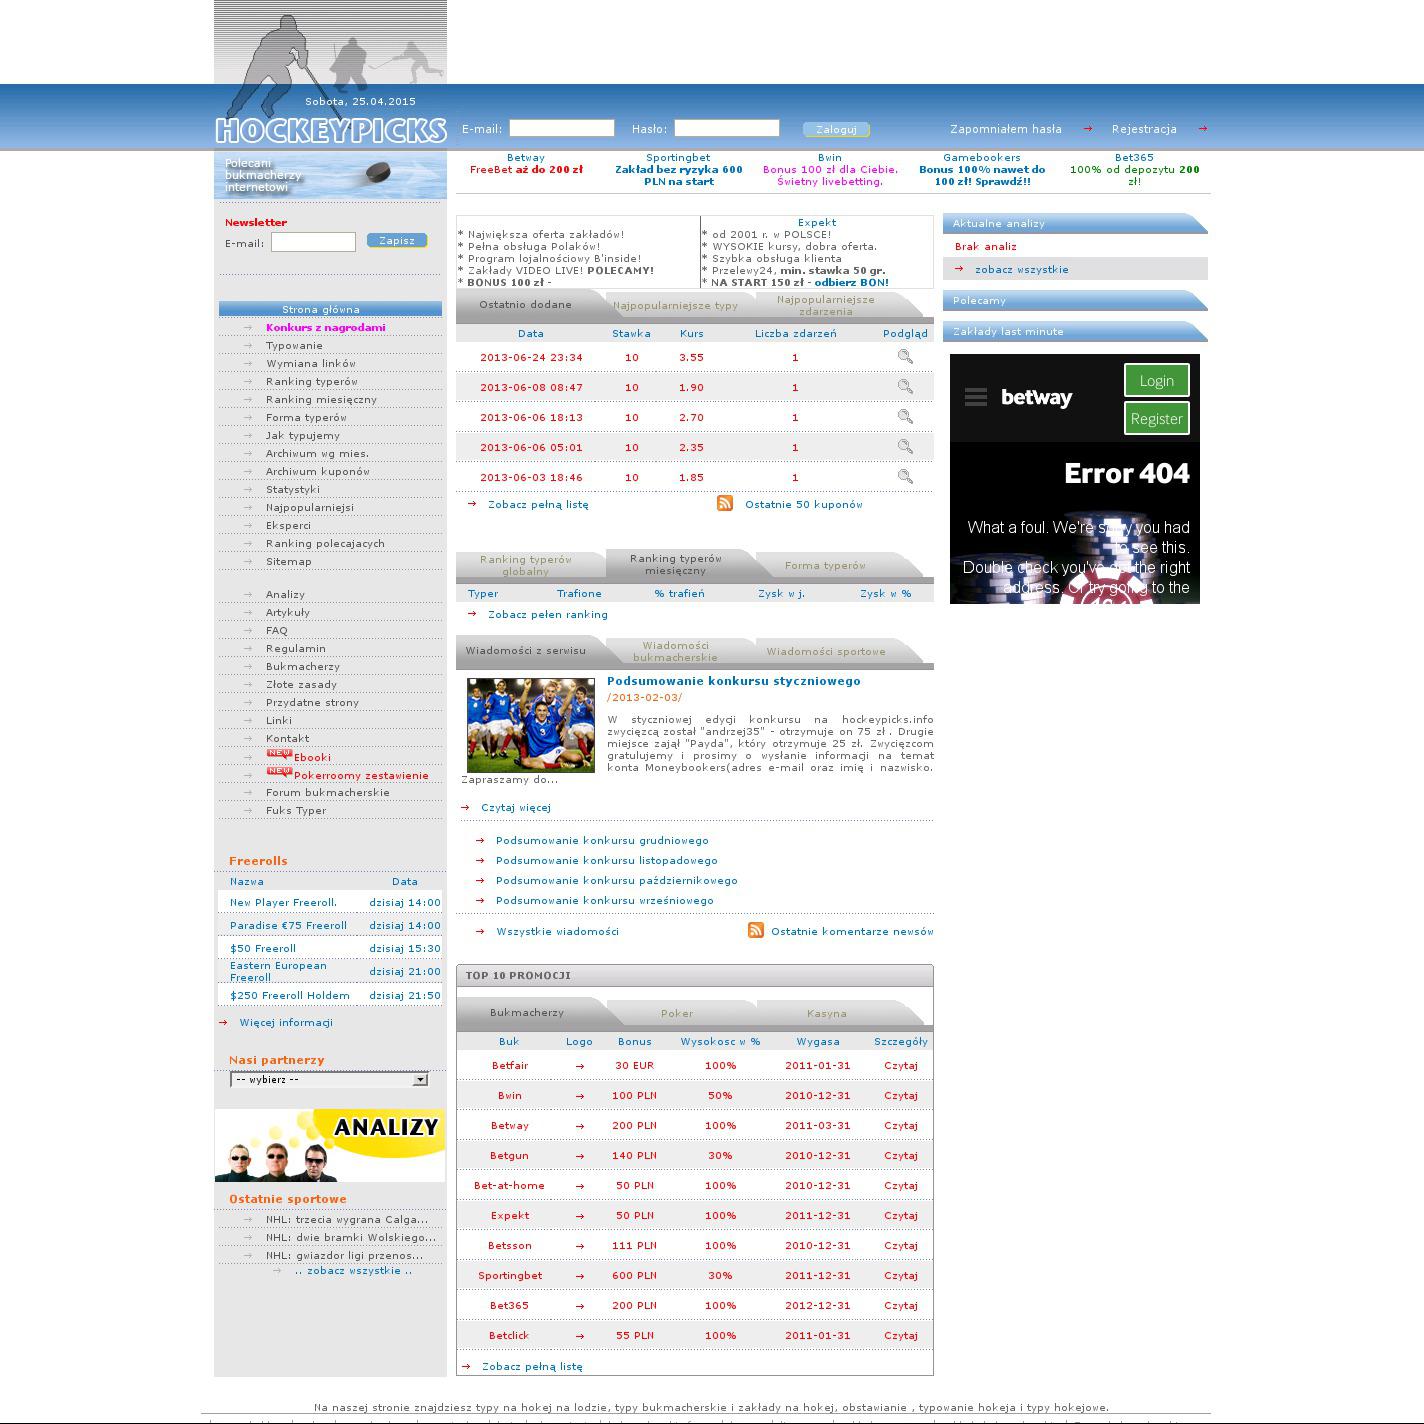The image size is (1424, 1424).
Task: Switch to Najpopularniejsze typy tab
Action: pos(675,306)
